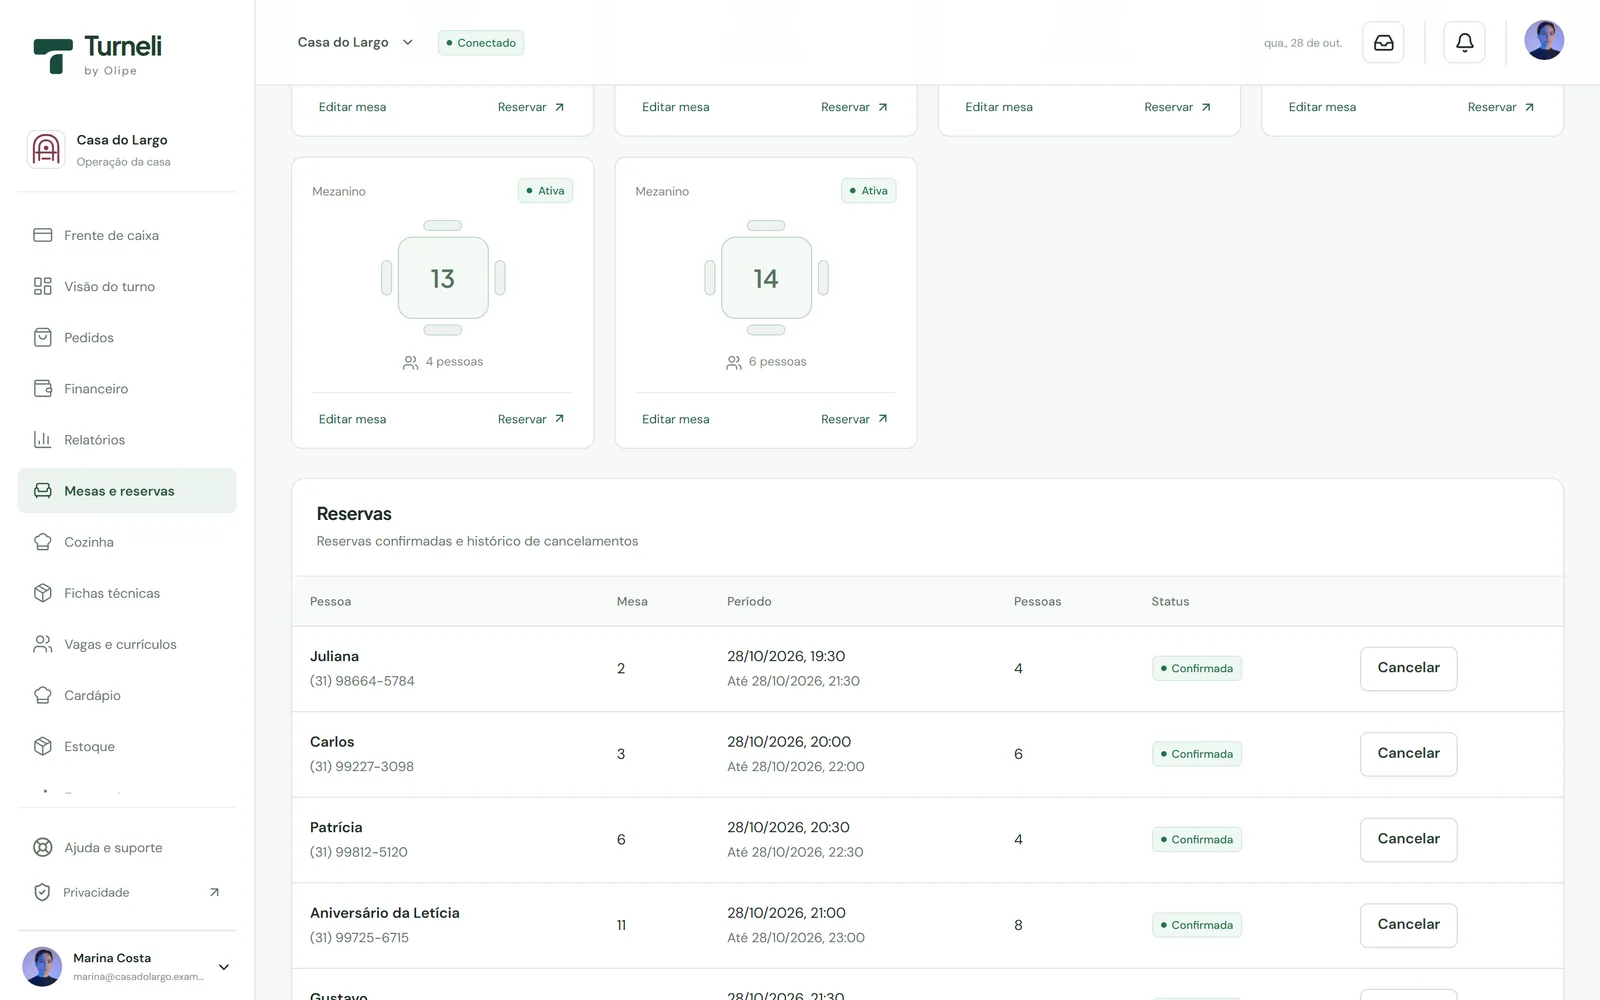Screen dimensions: 1600x1000
Task: Cancel Aniversário da Letícia reservation
Action: [1408, 925]
